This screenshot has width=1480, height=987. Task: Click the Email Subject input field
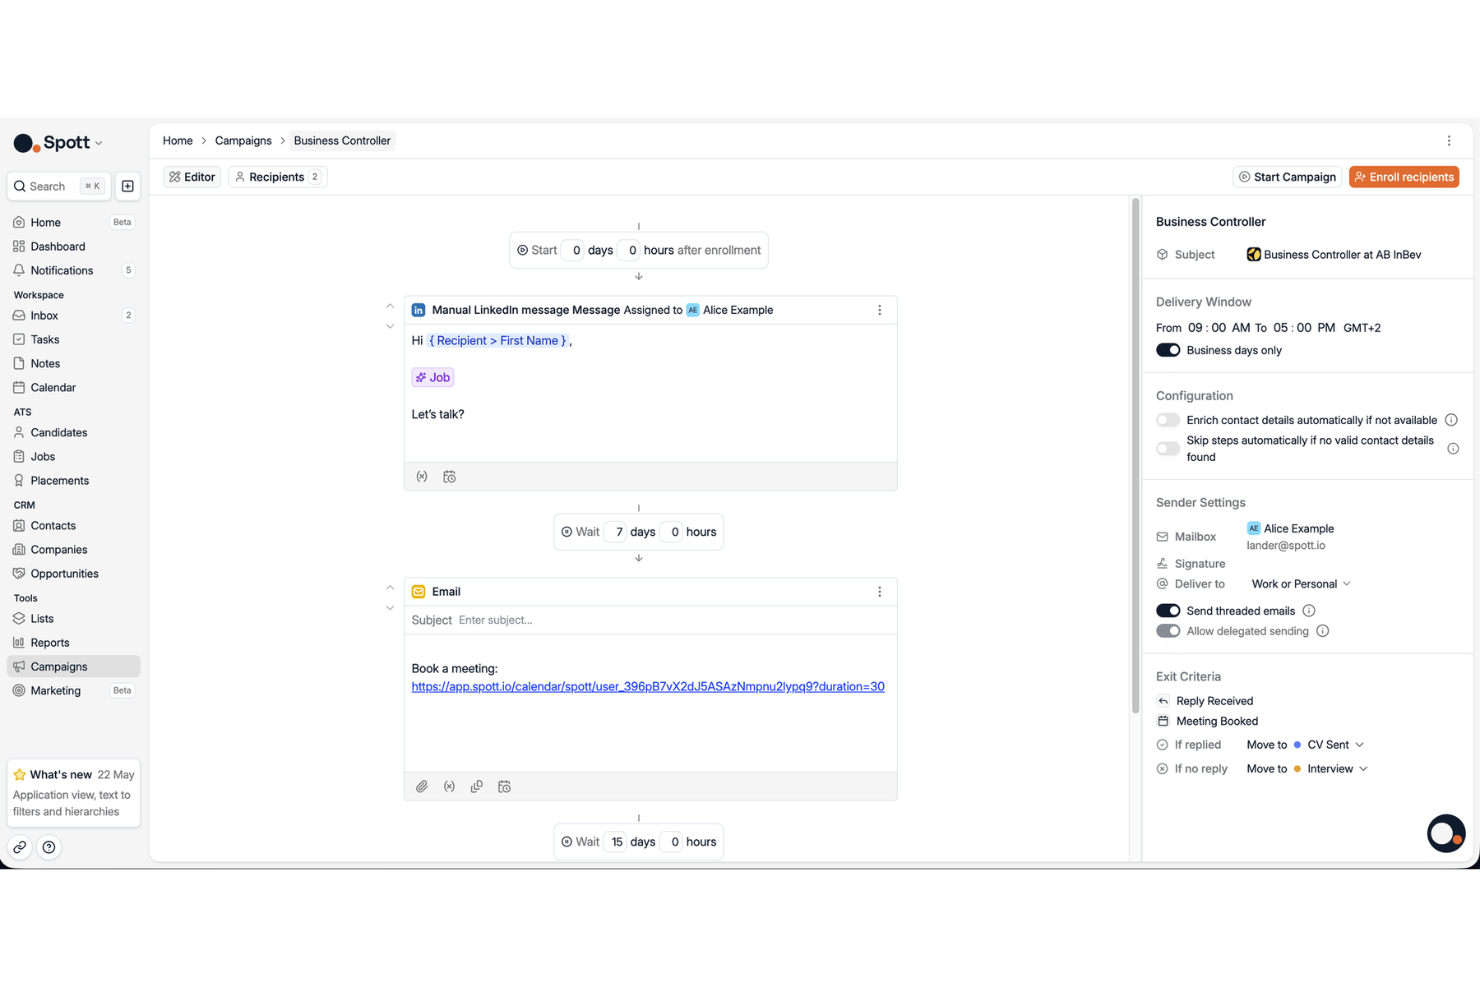point(673,620)
